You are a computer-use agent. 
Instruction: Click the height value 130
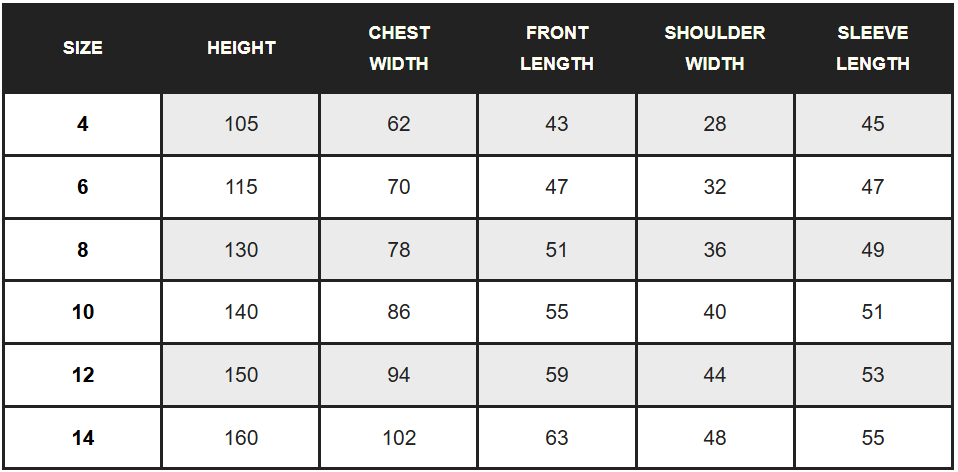tap(241, 250)
